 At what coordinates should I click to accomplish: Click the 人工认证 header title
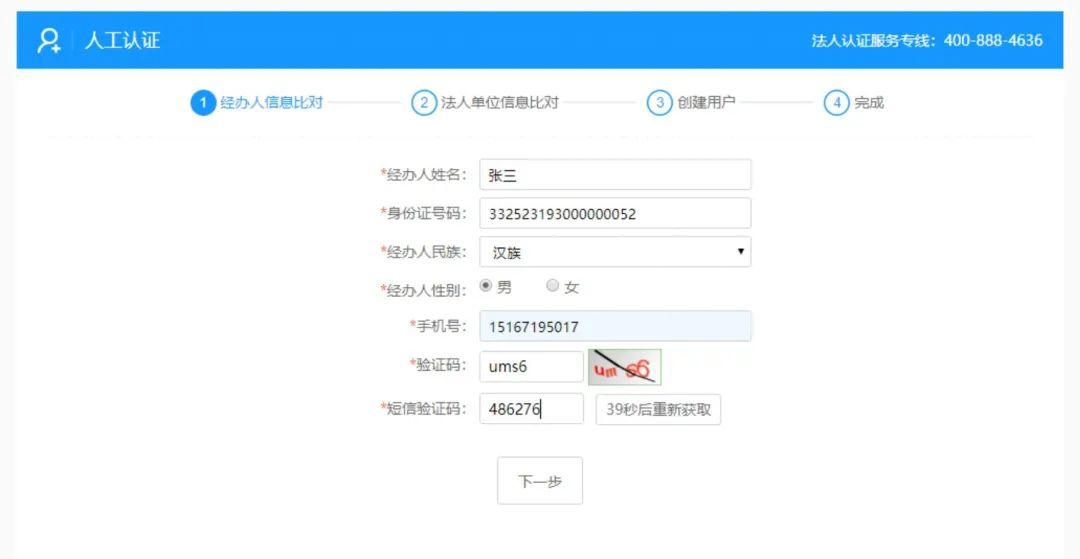123,41
